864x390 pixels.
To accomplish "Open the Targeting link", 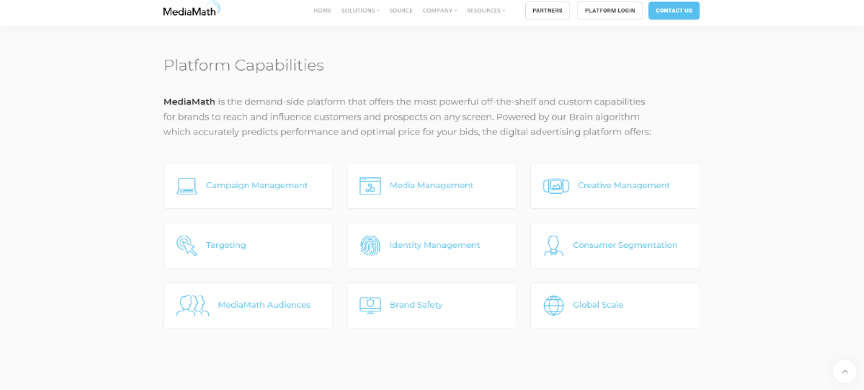I will point(226,245).
